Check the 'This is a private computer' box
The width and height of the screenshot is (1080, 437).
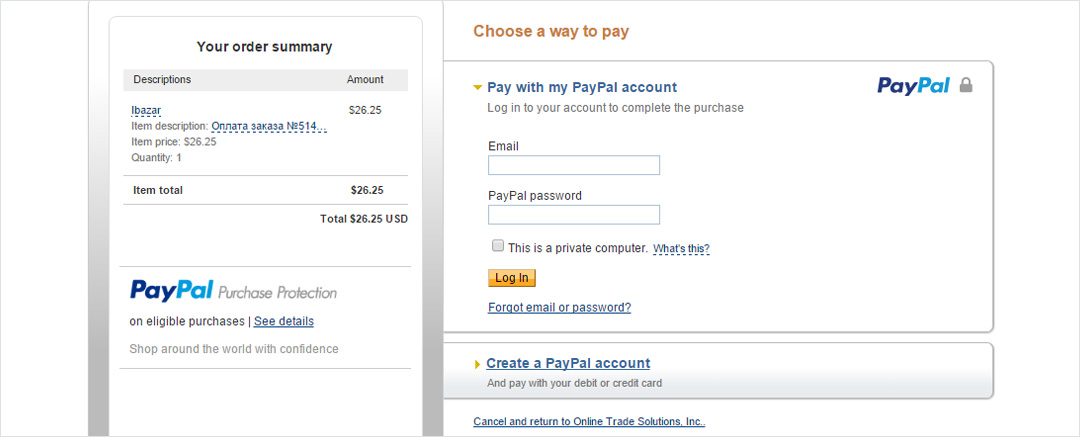pyautogui.click(x=497, y=246)
